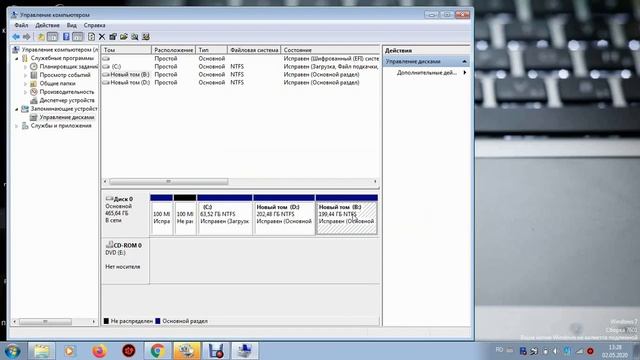Screen dimensions: 640x360
Task: Select Общие папки tree item
Action: pyautogui.click(x=57, y=83)
